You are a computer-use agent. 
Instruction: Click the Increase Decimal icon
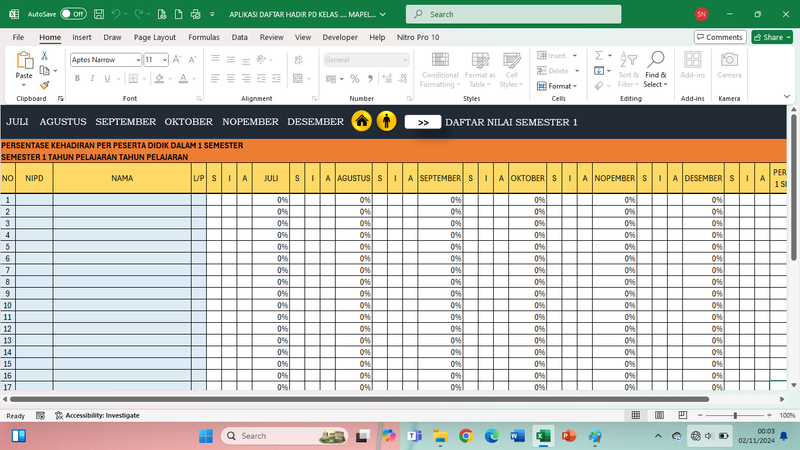point(387,79)
